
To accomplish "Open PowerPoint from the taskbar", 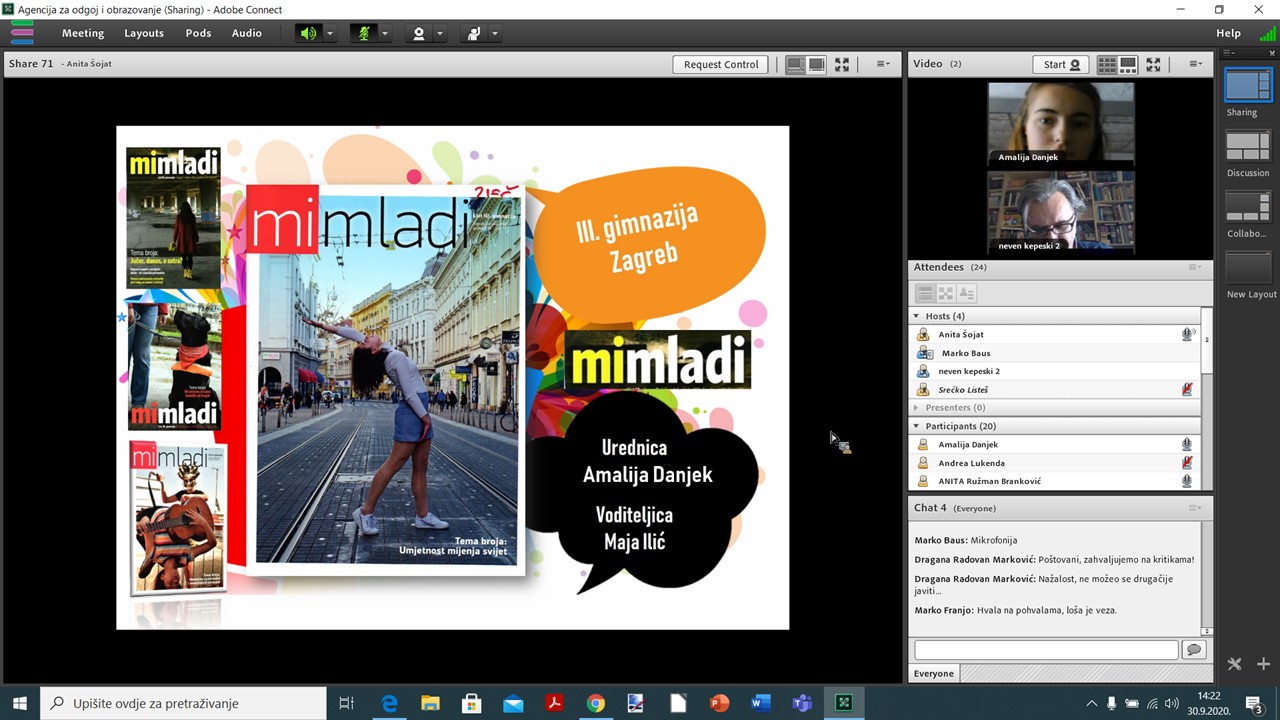I will (x=719, y=703).
